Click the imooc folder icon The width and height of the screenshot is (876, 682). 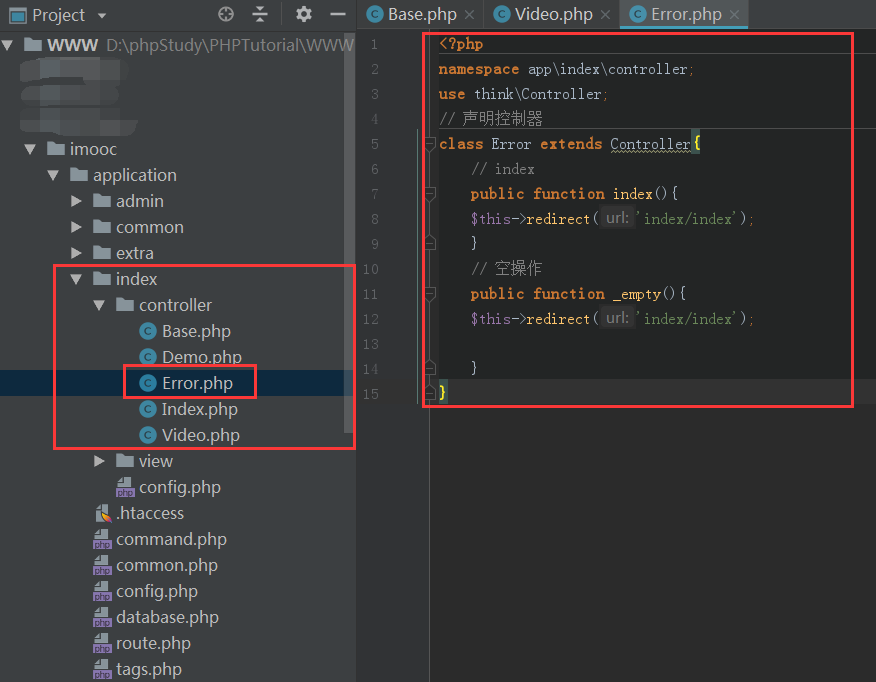point(56,148)
